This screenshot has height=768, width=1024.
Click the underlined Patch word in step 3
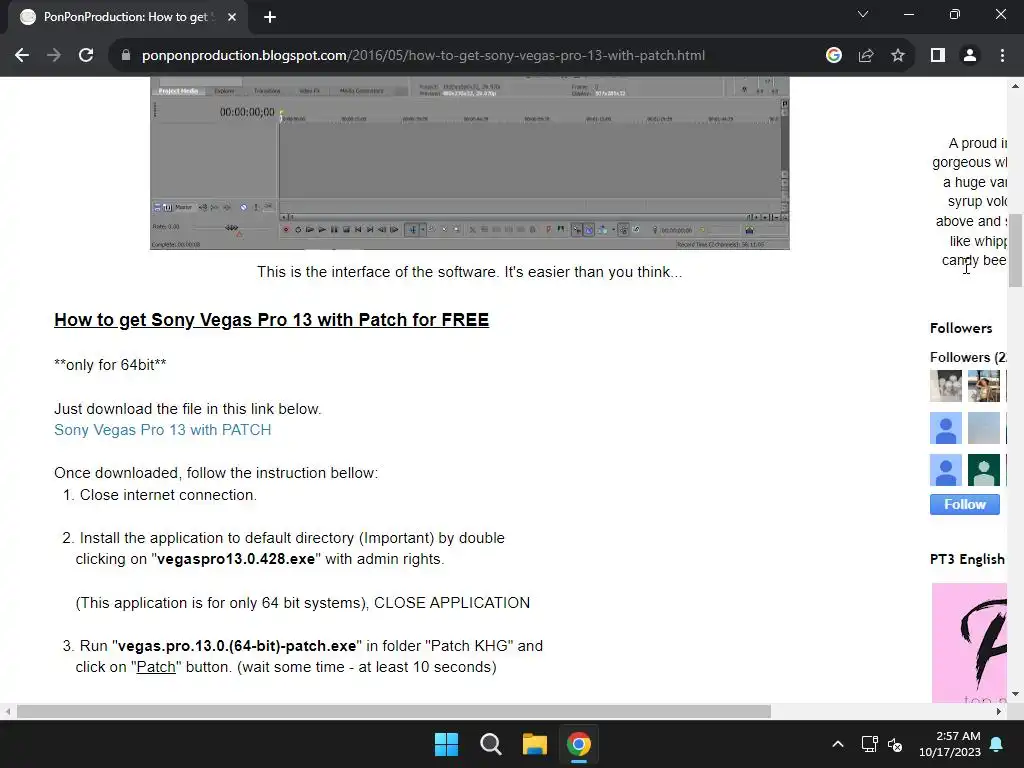[x=156, y=667]
